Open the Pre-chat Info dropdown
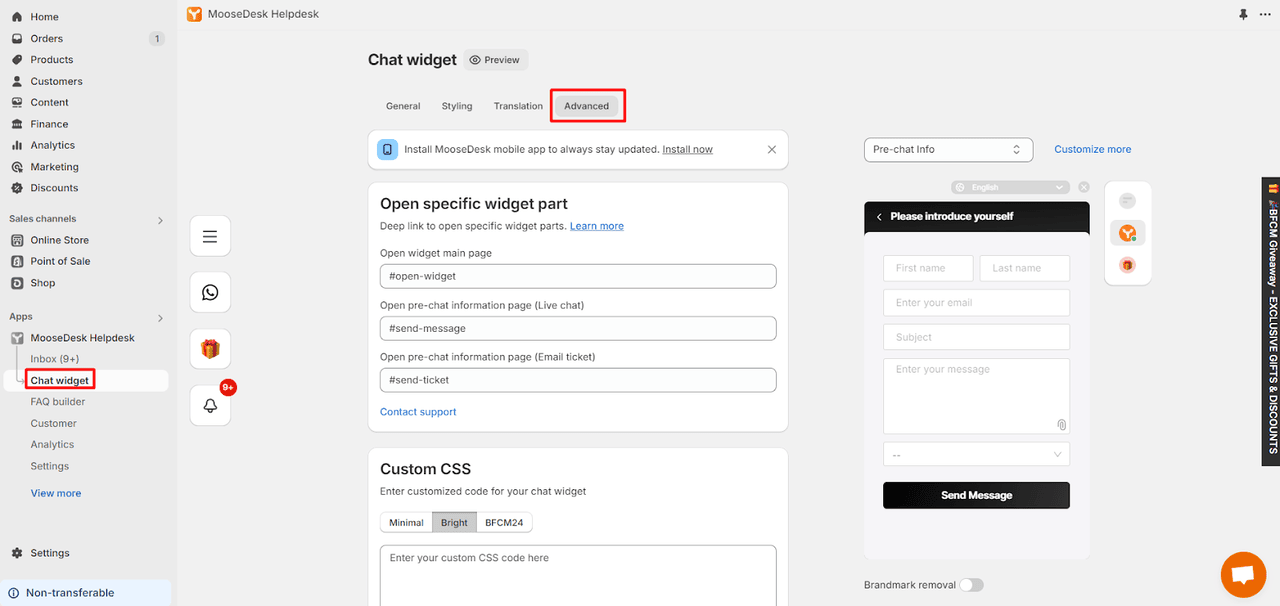 click(947, 149)
